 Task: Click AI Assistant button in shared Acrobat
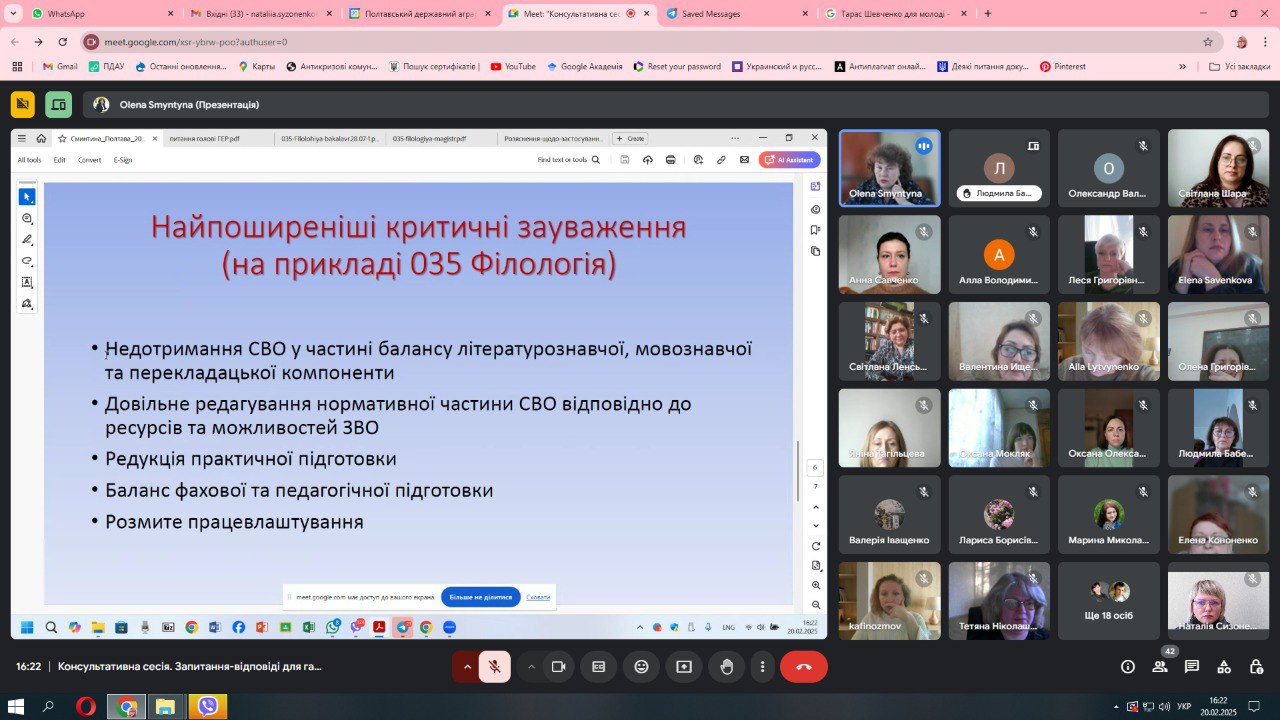[x=790, y=159]
